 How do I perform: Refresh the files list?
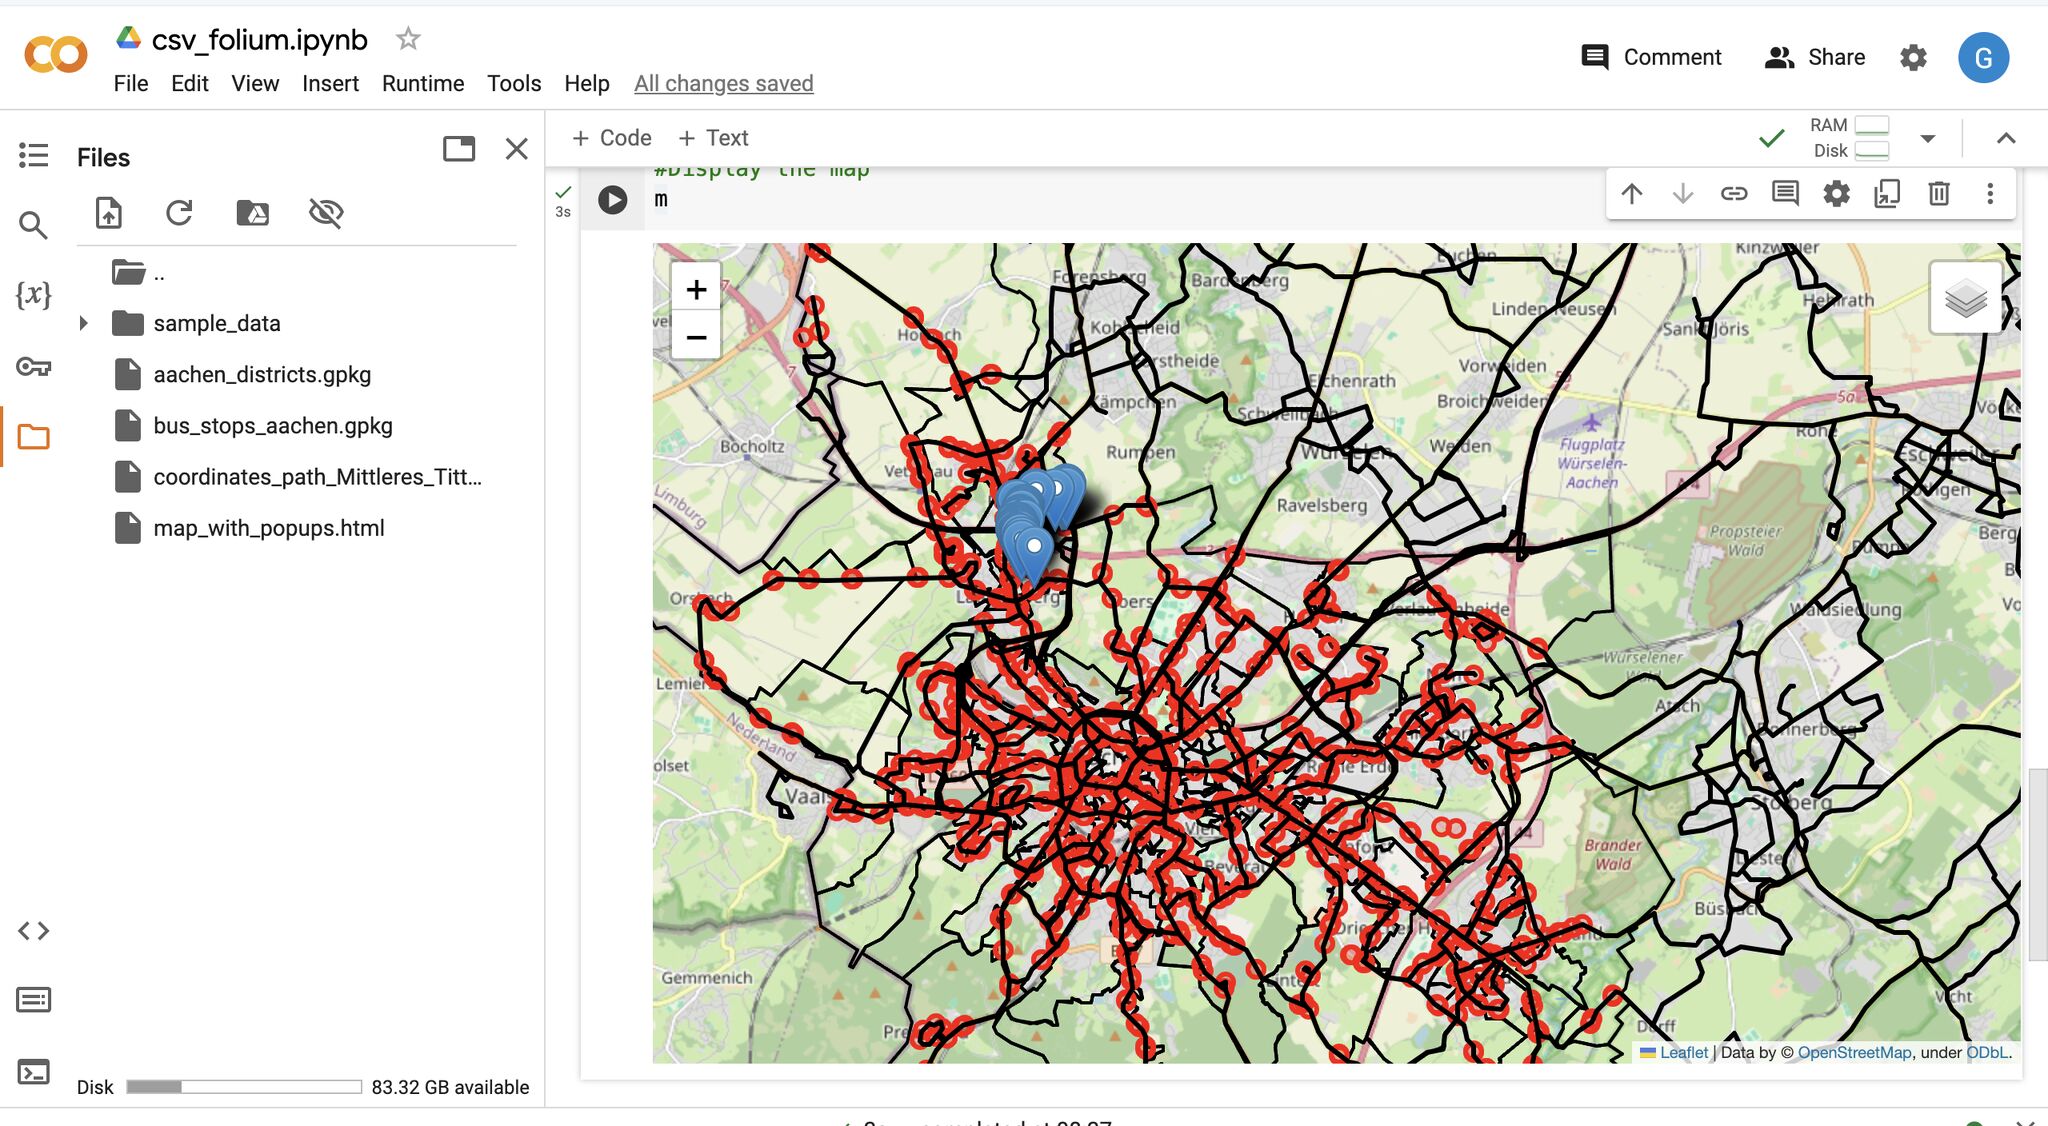pos(179,212)
